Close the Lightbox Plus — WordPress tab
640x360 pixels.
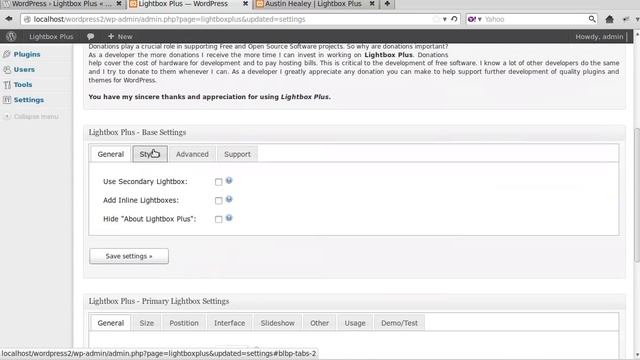pos(245,4)
